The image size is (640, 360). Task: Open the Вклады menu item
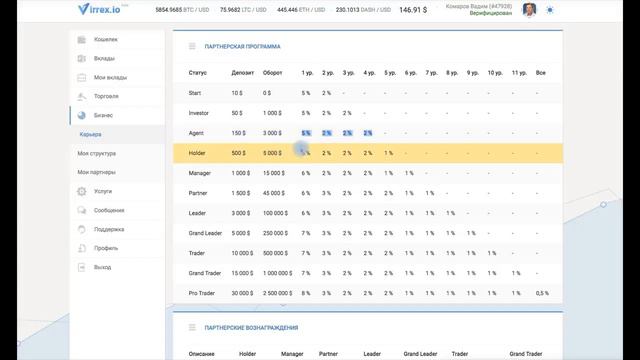tap(104, 58)
